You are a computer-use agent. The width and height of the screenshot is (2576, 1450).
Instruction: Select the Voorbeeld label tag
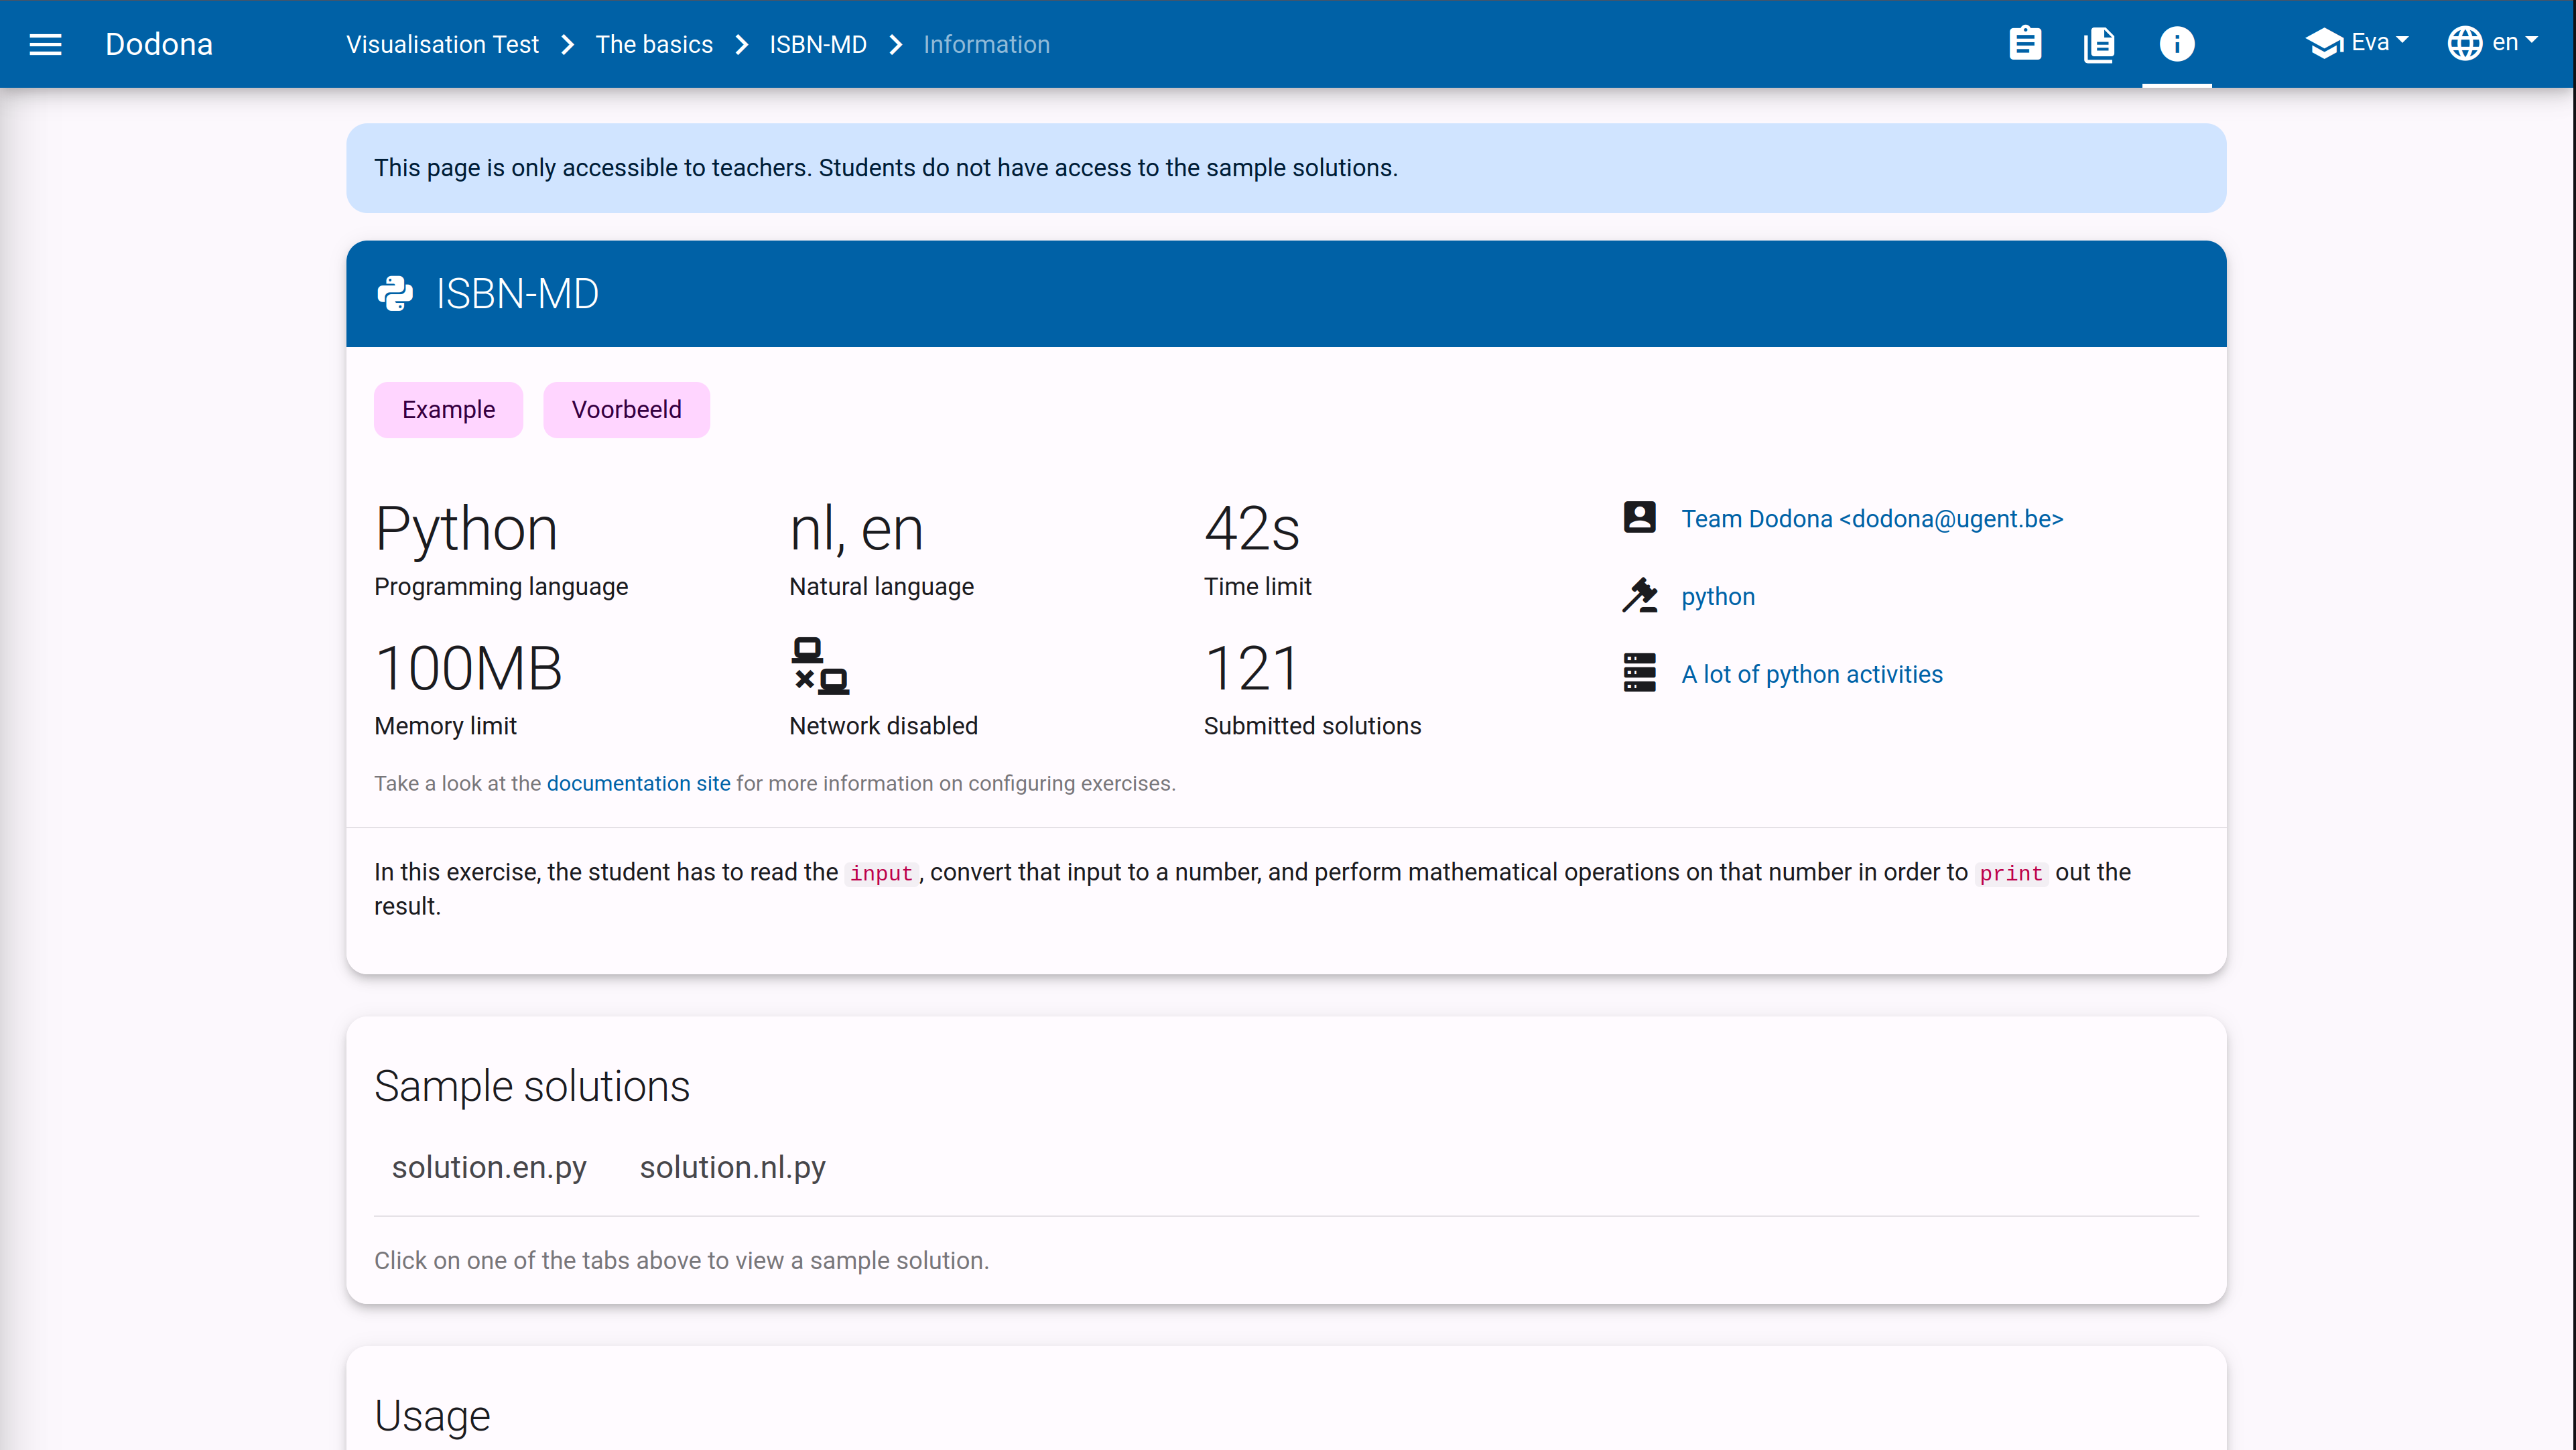click(626, 410)
